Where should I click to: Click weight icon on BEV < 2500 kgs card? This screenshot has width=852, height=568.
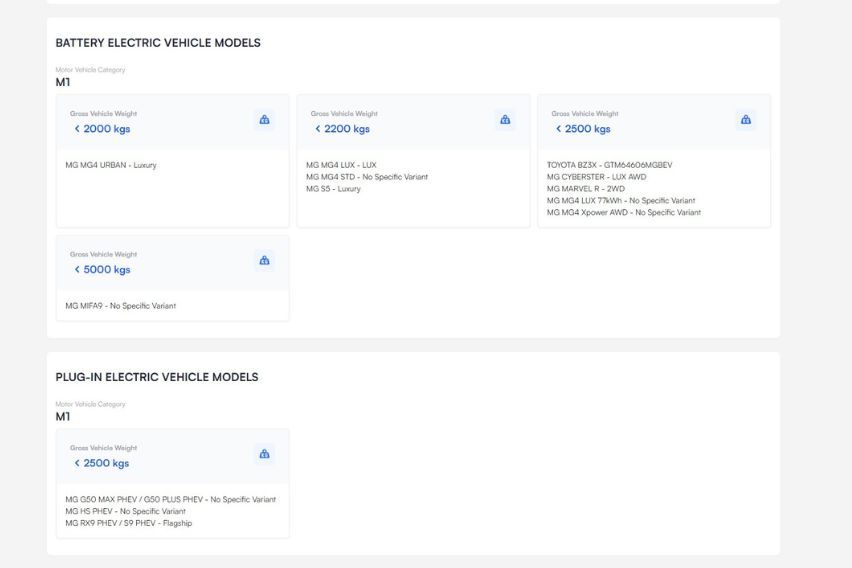point(746,120)
